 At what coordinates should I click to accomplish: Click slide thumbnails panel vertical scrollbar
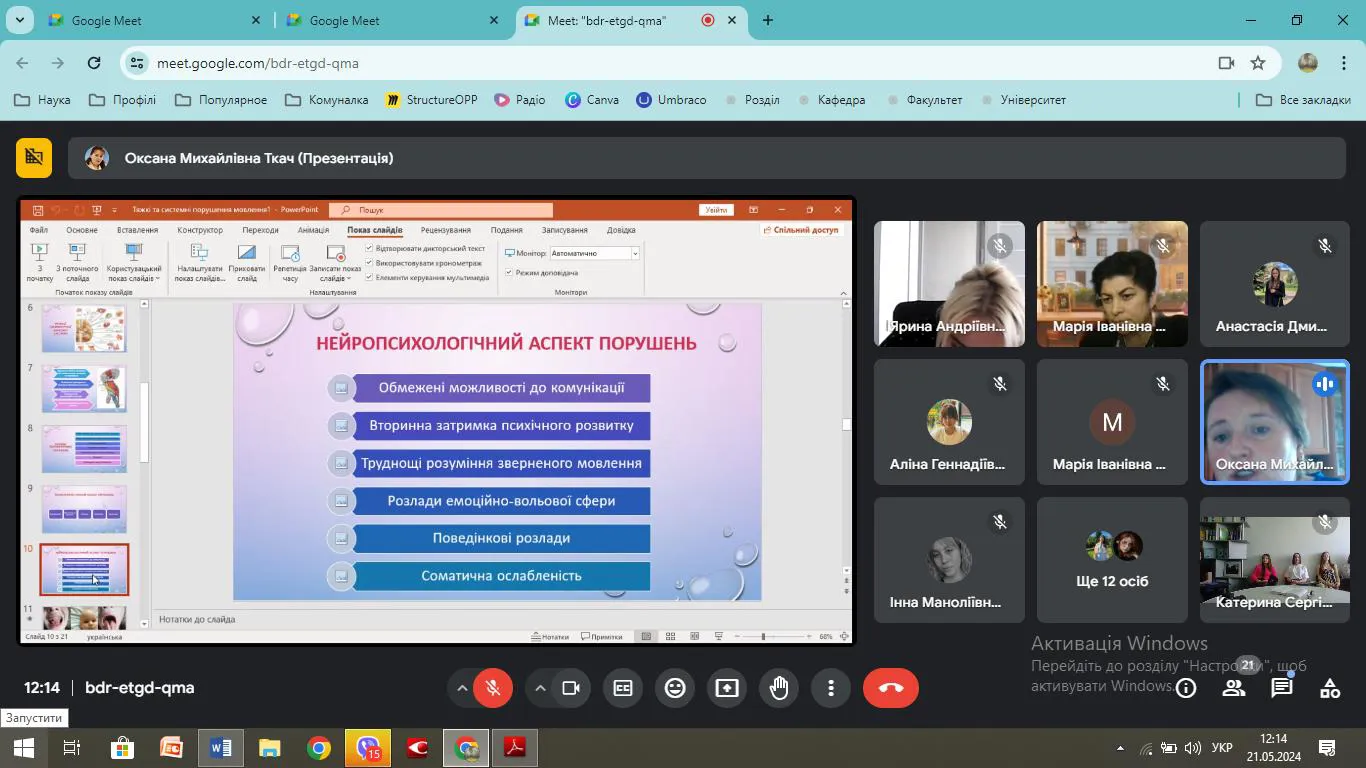tap(144, 422)
